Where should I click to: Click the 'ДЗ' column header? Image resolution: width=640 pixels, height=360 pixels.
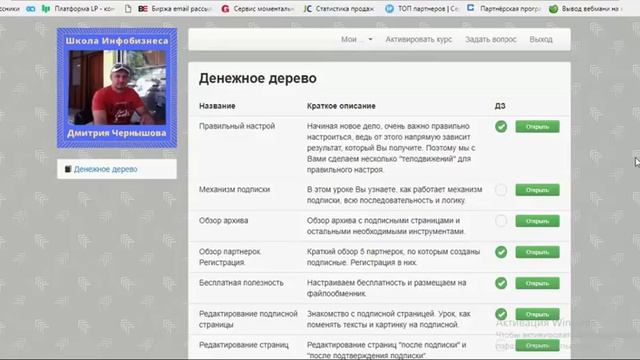point(500,106)
